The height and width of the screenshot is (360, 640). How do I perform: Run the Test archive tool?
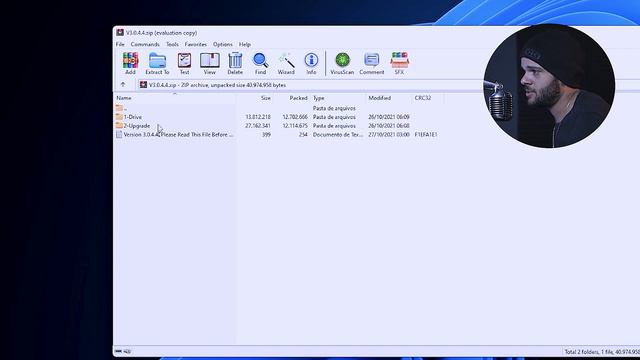(x=184, y=63)
